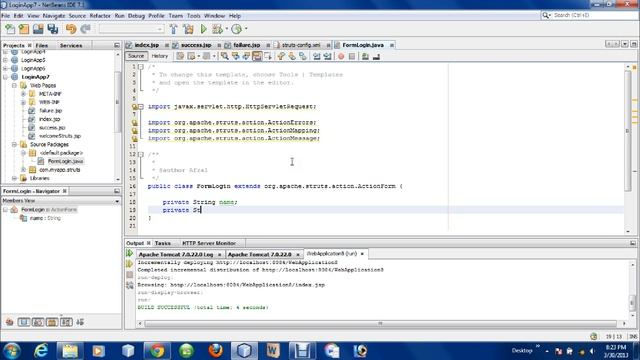Run the project with green play icon
Viewport: 640px width, 360px height.
click(x=203, y=29)
